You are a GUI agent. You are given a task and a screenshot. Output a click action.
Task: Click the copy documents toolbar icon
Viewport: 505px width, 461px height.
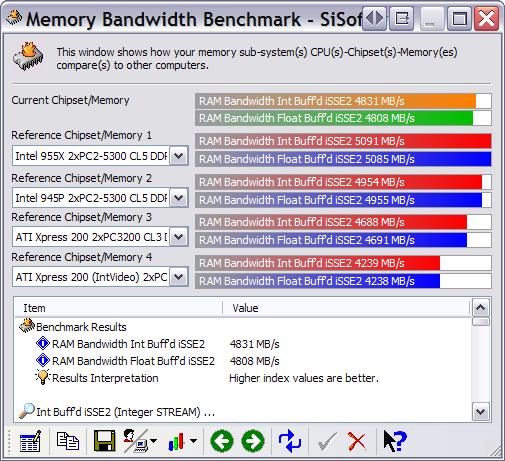(x=68, y=441)
